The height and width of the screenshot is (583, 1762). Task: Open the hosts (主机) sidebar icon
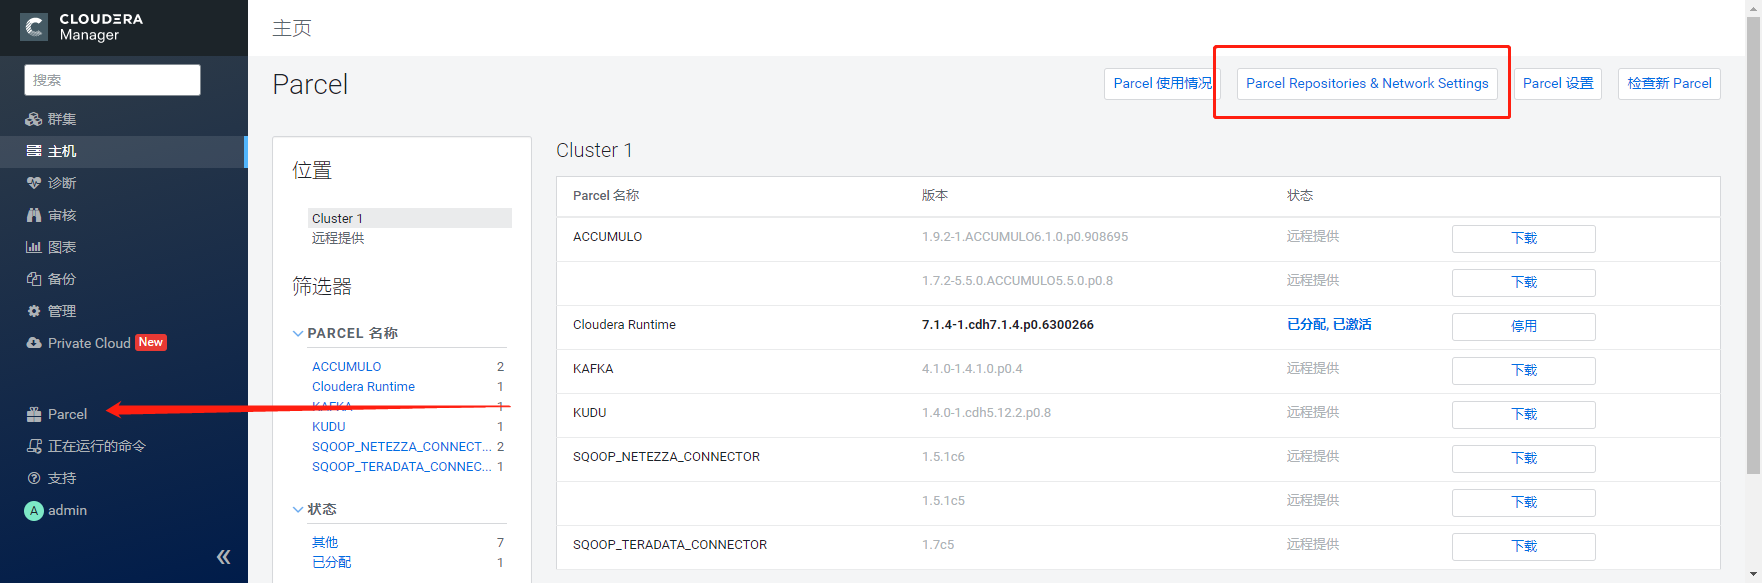click(x=34, y=151)
